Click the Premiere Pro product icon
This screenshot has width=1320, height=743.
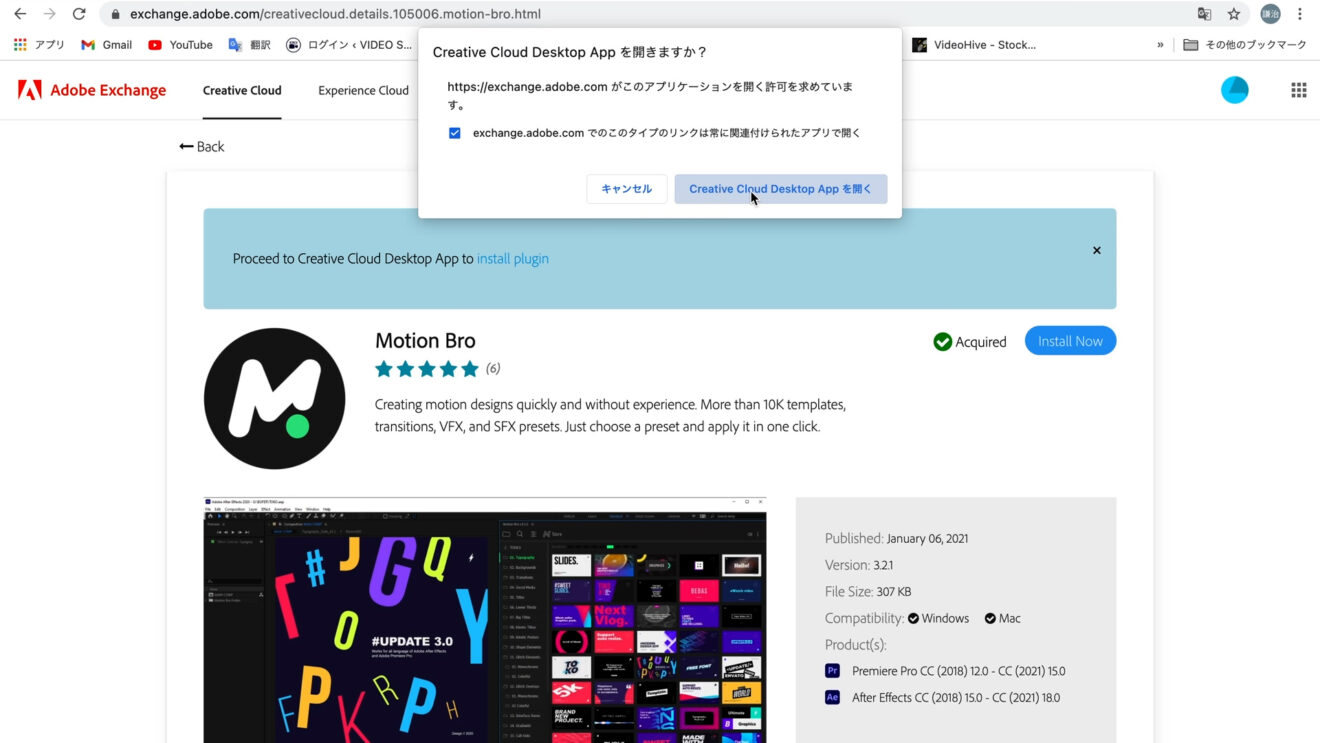[832, 671]
